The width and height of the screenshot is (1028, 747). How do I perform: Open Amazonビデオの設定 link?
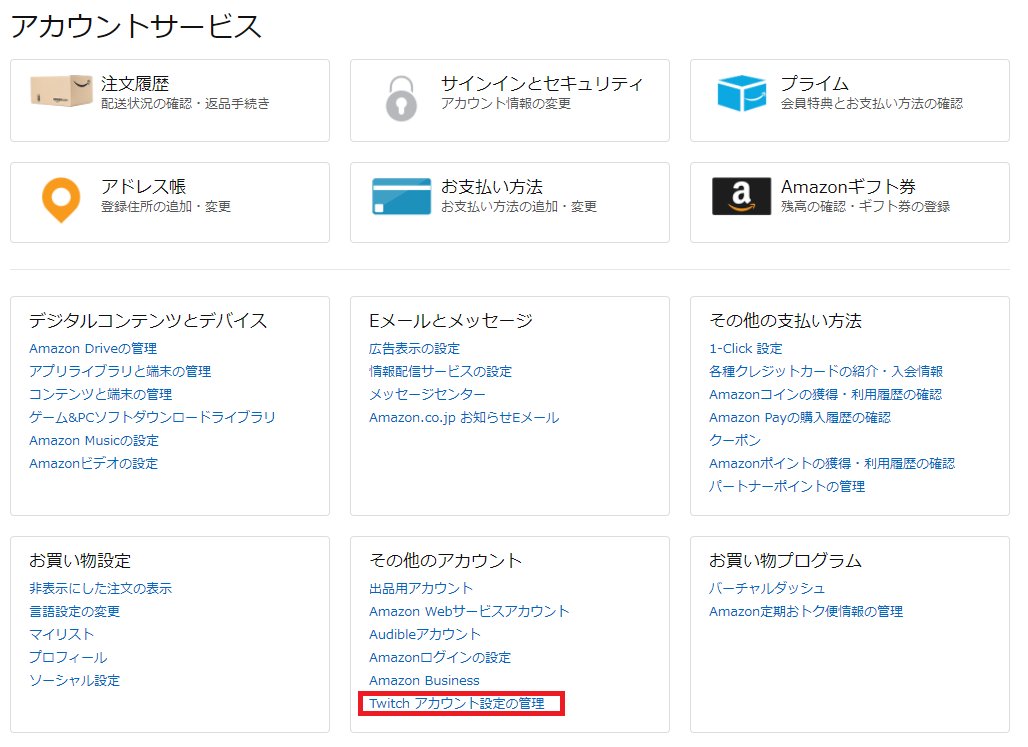click(x=94, y=463)
